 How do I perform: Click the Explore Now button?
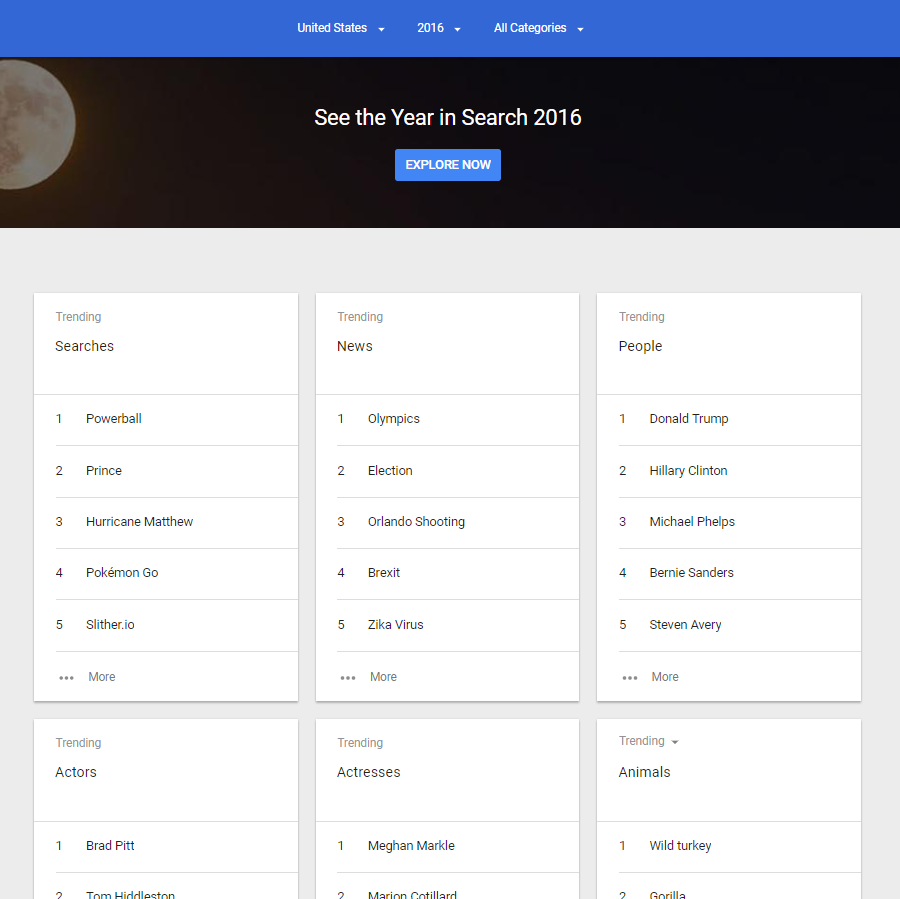448,165
